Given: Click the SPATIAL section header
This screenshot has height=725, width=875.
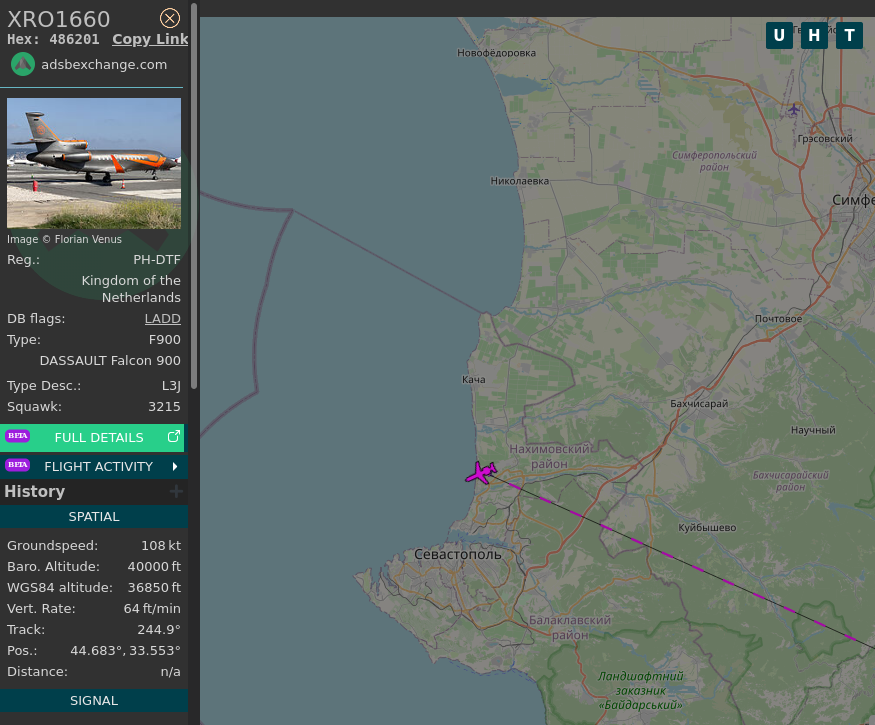Looking at the screenshot, I should point(94,517).
